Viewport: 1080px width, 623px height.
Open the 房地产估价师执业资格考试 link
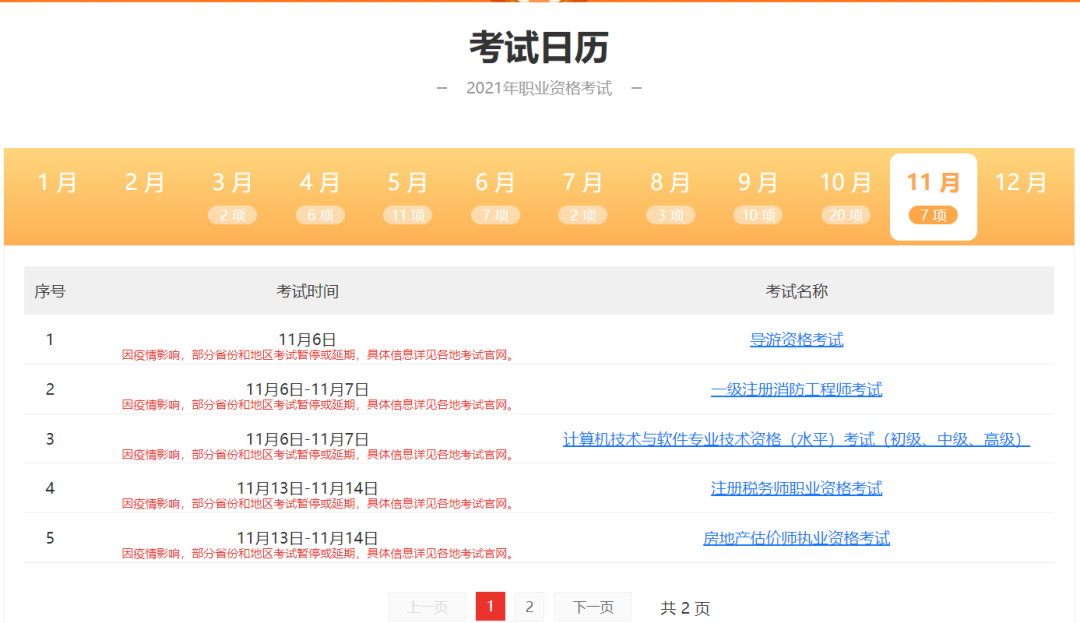(x=796, y=538)
